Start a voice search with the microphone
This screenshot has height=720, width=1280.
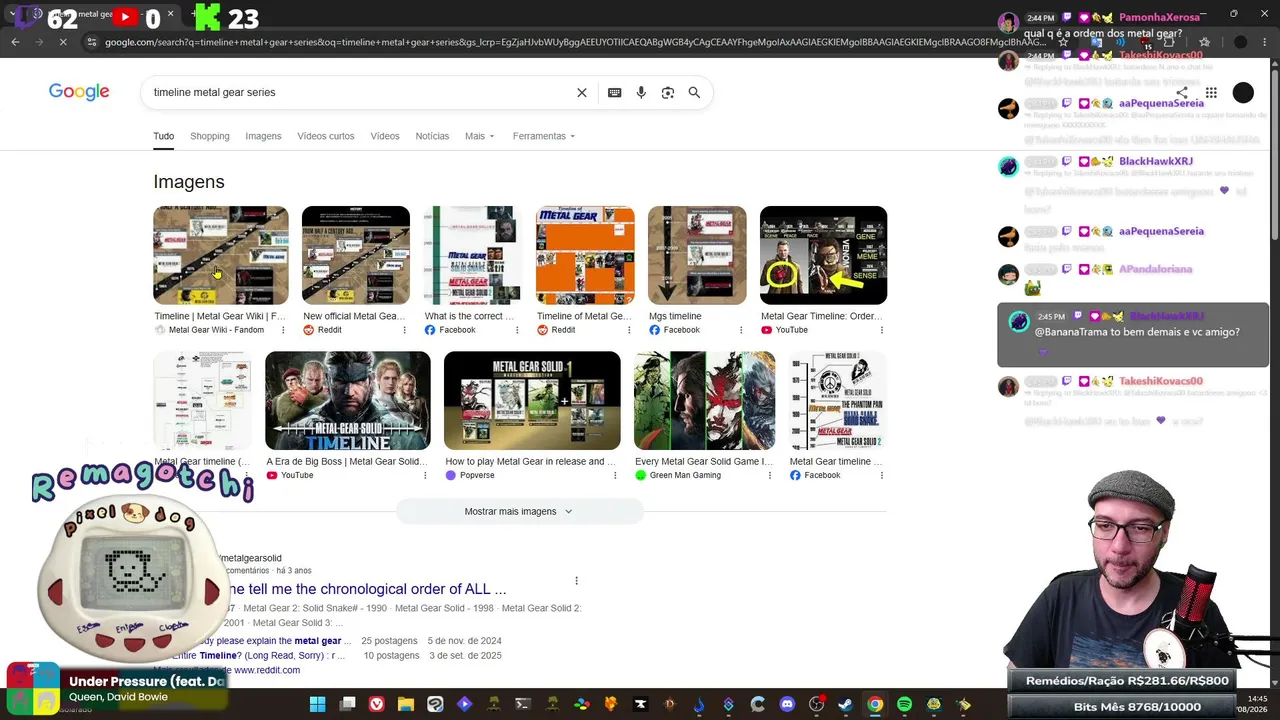tap(641, 92)
